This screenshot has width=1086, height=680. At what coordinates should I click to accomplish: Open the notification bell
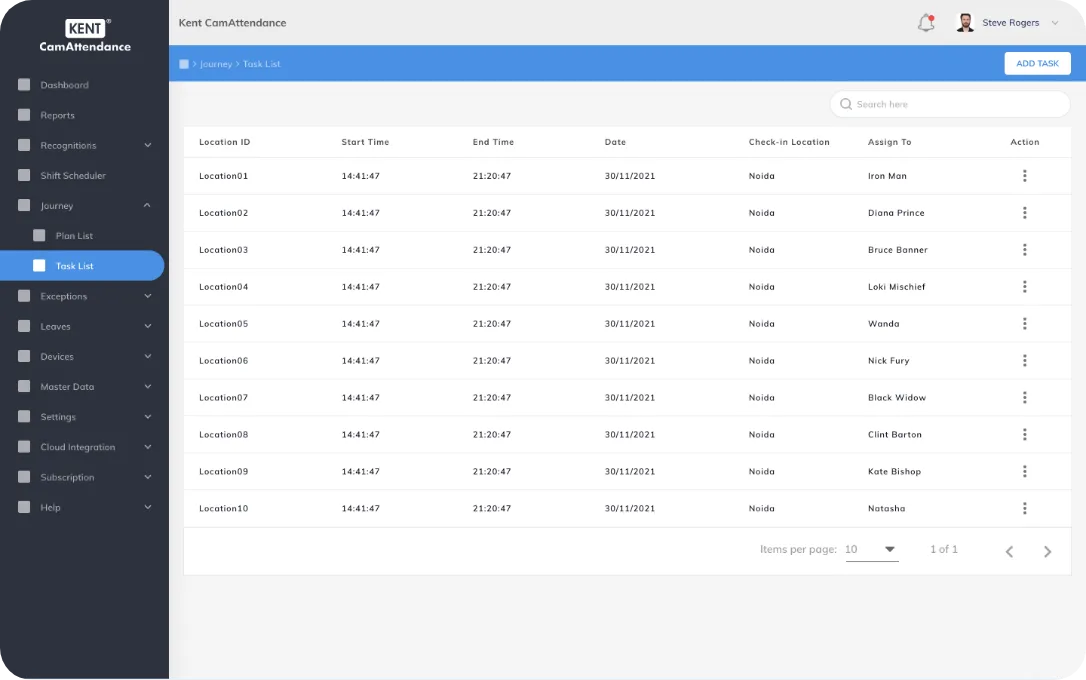point(926,23)
